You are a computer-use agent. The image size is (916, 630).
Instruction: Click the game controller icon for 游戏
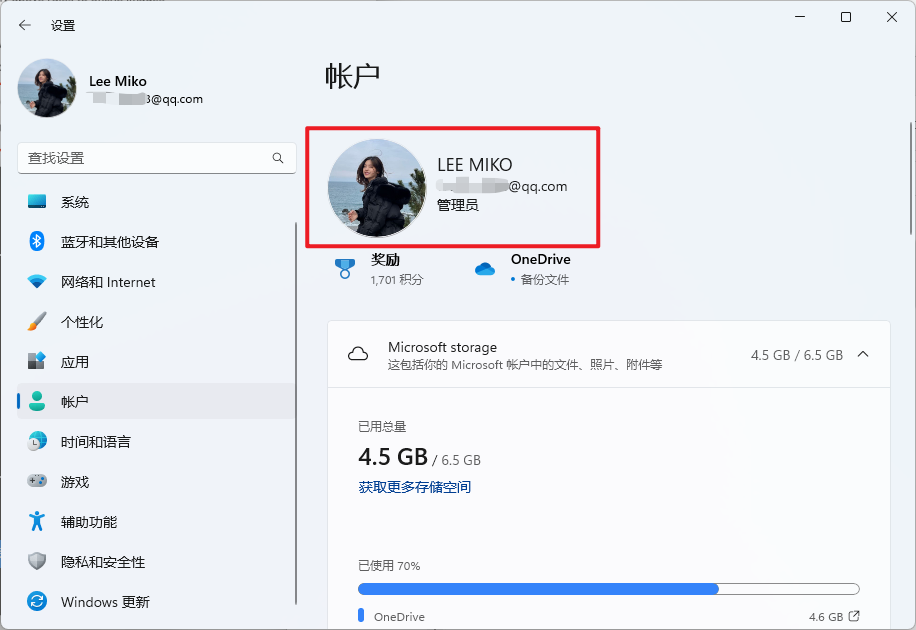coord(37,481)
